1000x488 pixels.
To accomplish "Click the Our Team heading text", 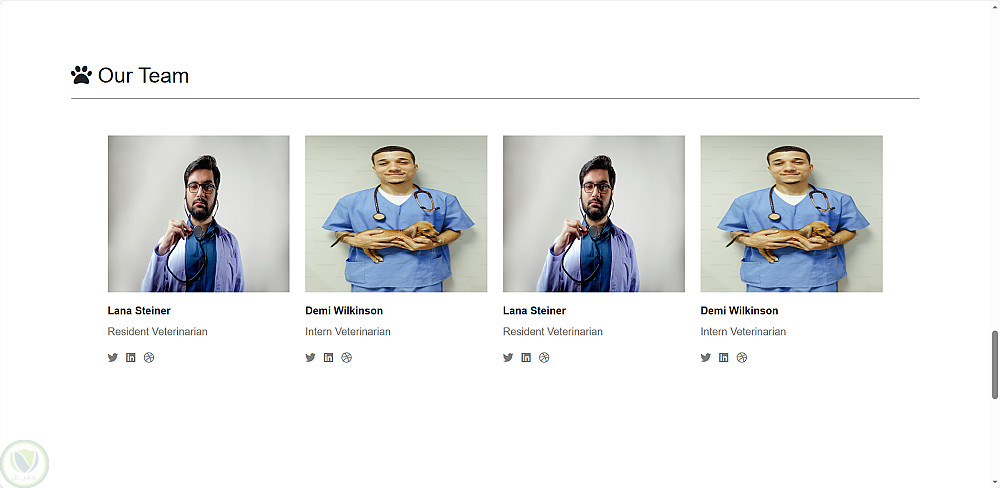I will tap(143, 75).
